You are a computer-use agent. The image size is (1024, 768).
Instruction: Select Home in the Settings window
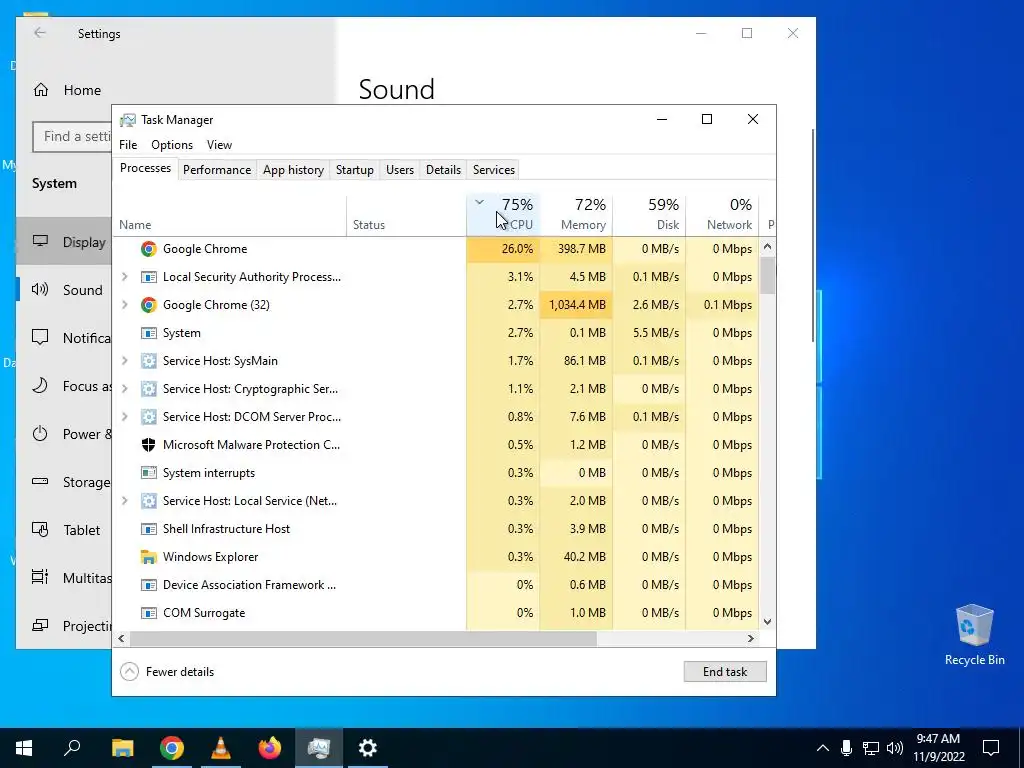[x=67, y=90]
